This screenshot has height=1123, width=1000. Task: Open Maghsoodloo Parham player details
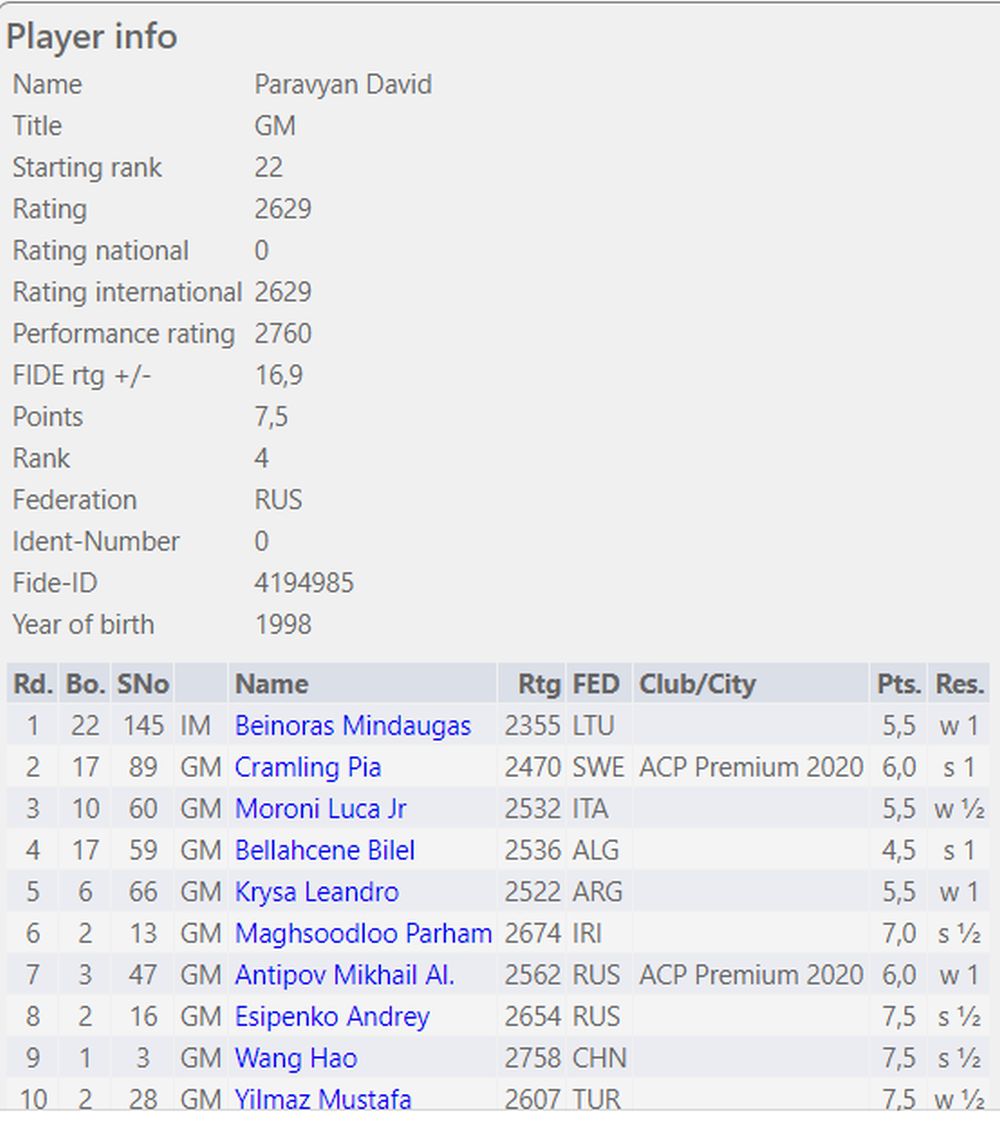tap(363, 934)
